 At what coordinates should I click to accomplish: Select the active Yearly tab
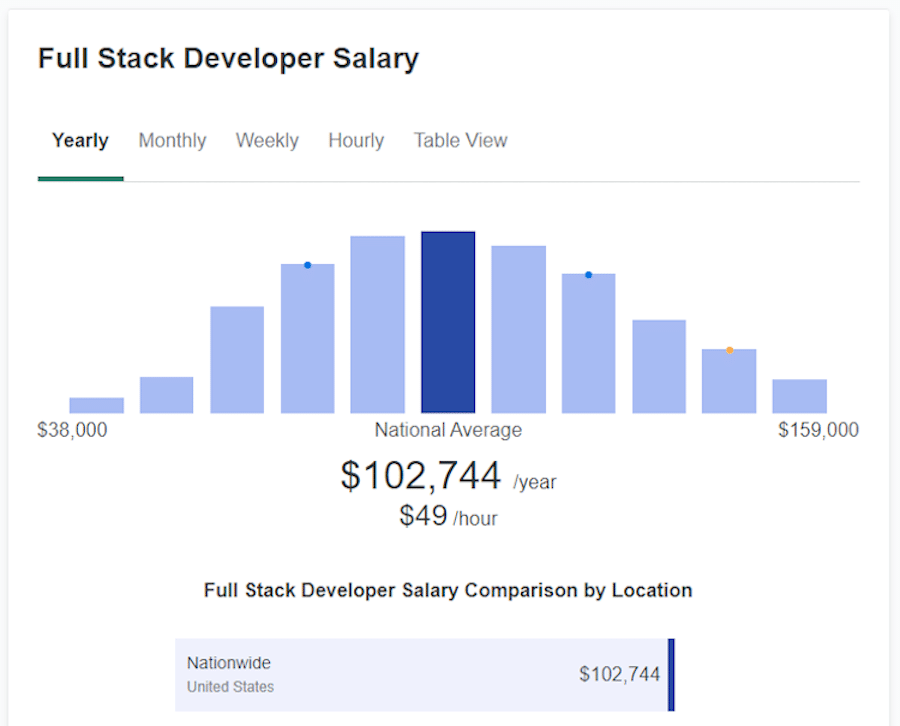click(x=80, y=140)
